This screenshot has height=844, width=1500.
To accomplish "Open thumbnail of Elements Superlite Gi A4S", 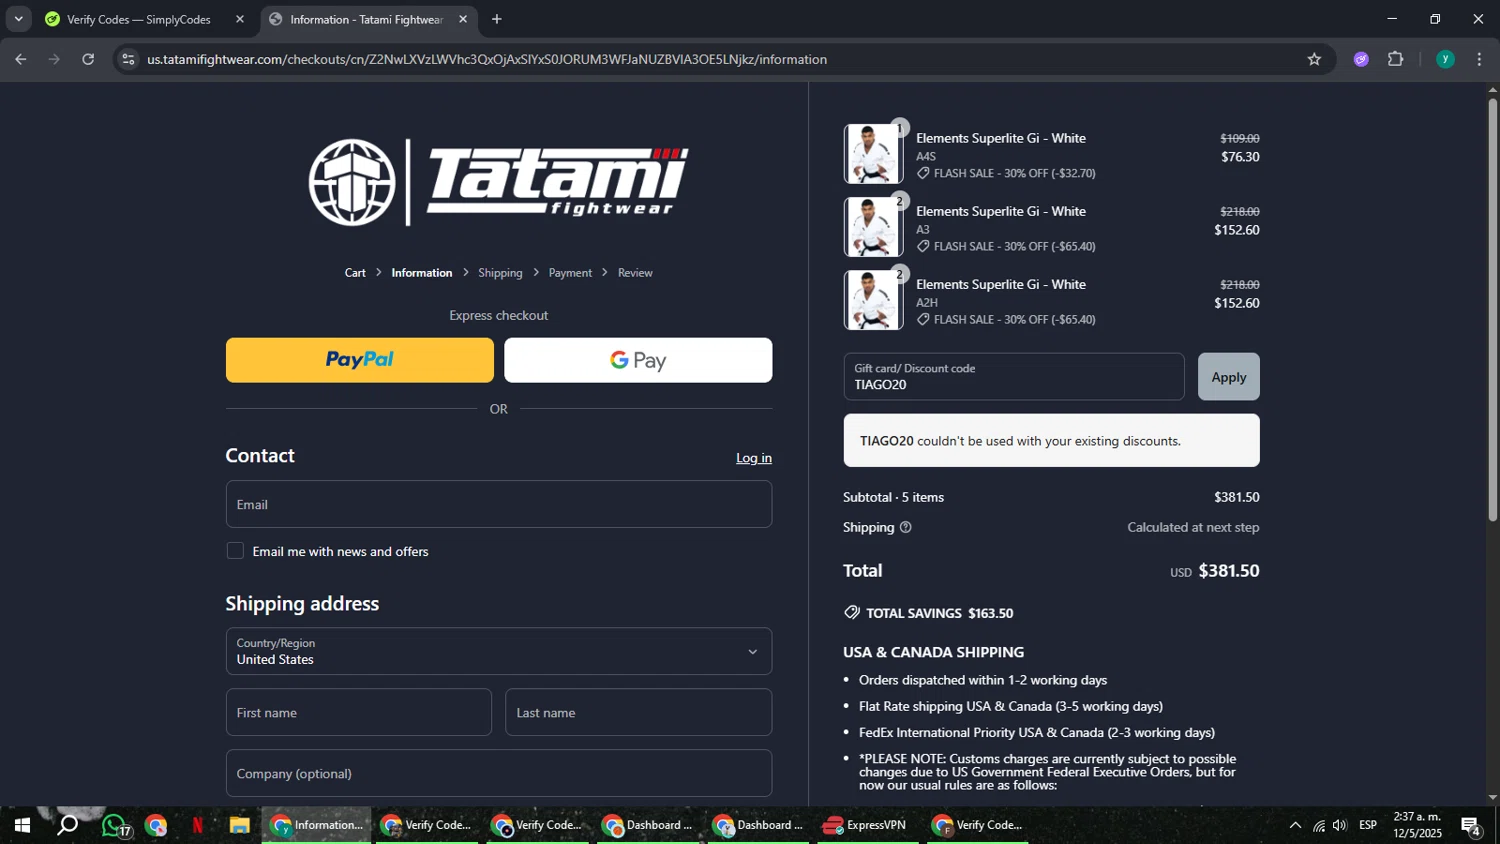I will click(x=873, y=154).
